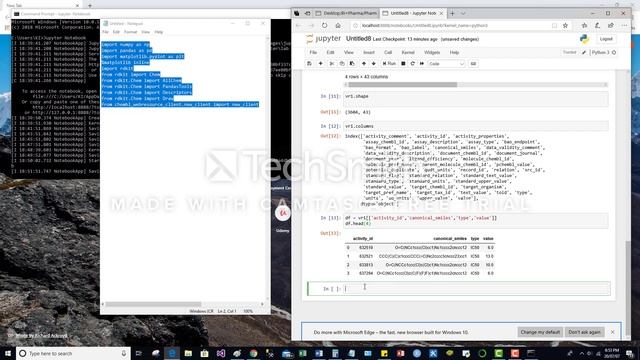Click the Jupyter logo
640x360 pixels.
pyautogui.click(x=323, y=39)
